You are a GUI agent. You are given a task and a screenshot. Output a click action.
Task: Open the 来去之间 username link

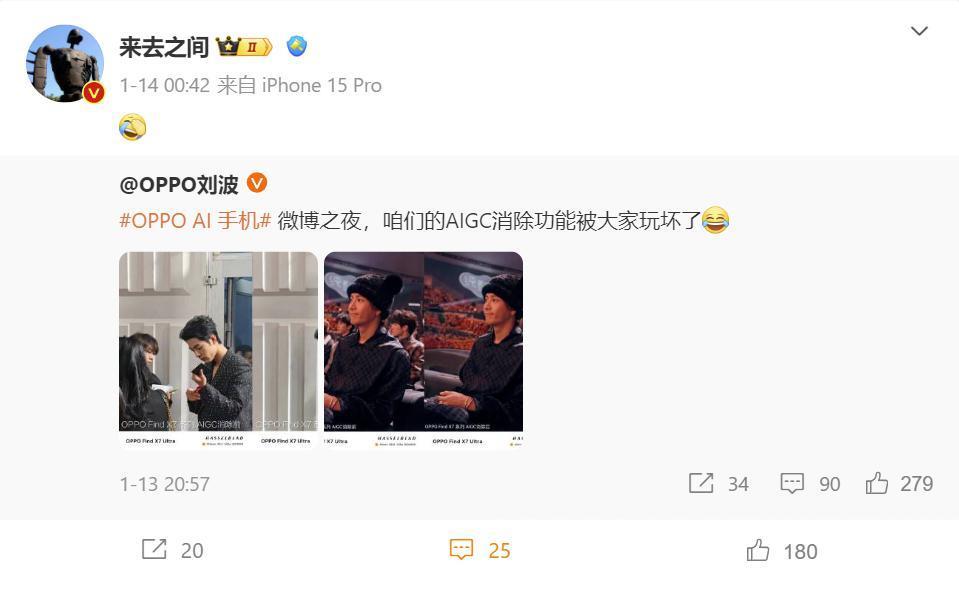pos(164,47)
